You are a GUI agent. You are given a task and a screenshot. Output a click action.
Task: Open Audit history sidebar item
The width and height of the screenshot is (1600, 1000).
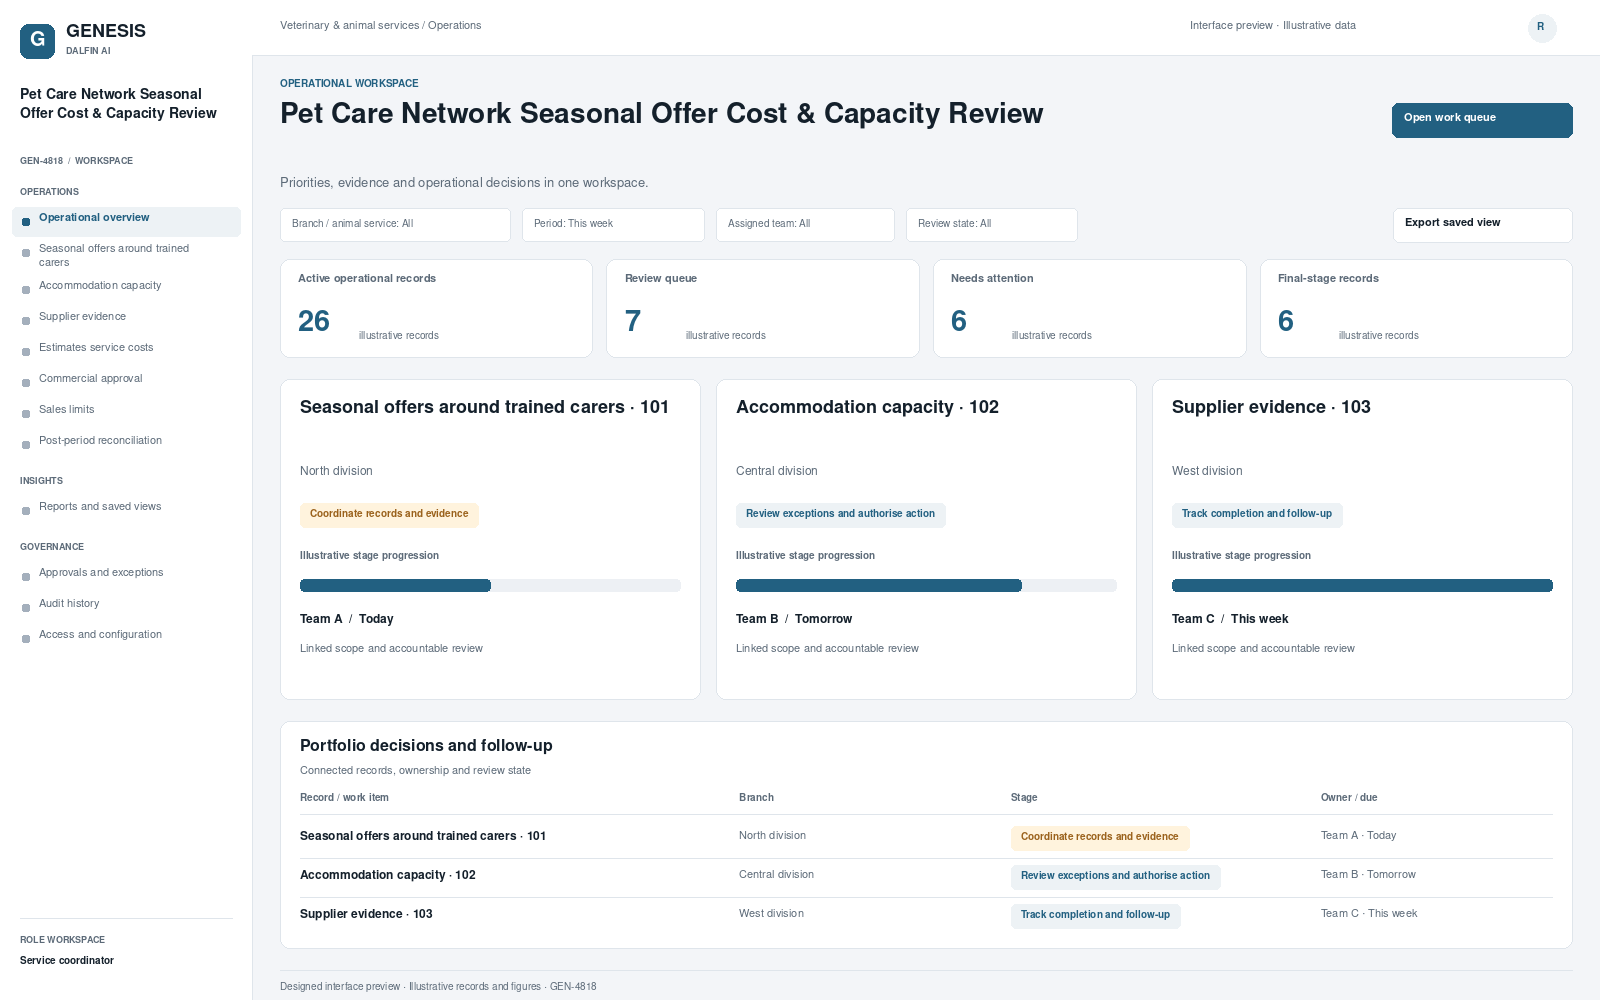pyautogui.click(x=126, y=604)
